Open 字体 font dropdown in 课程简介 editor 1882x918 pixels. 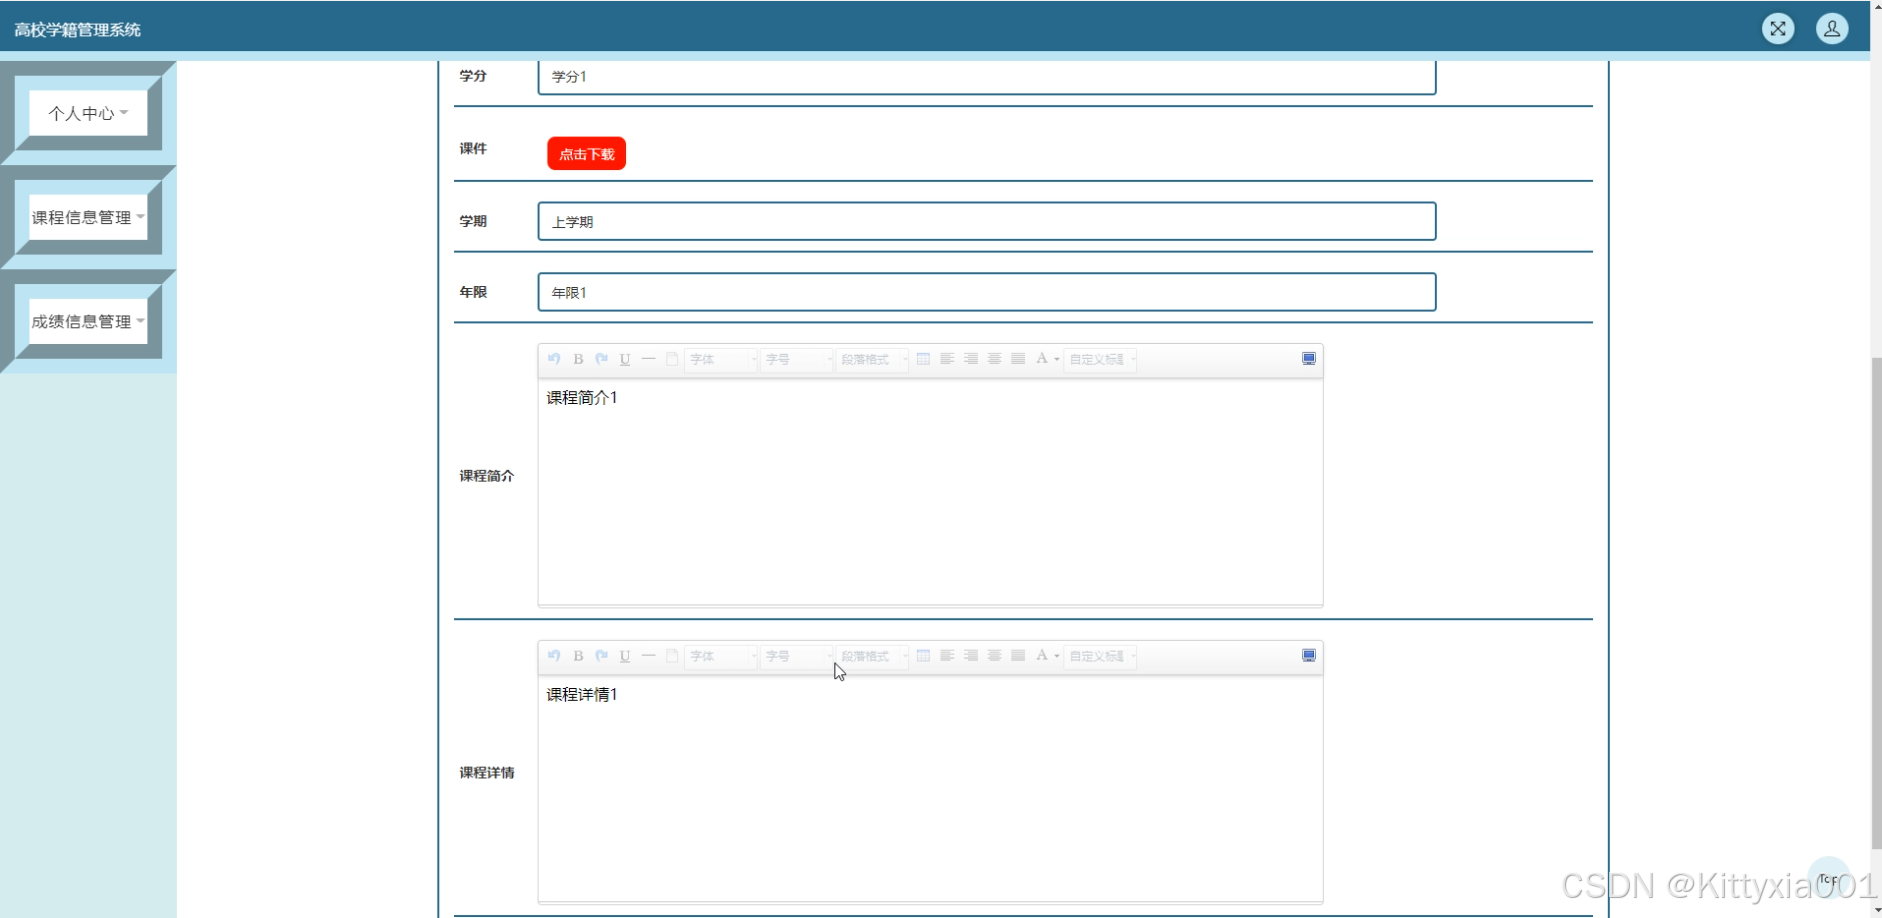[721, 359]
